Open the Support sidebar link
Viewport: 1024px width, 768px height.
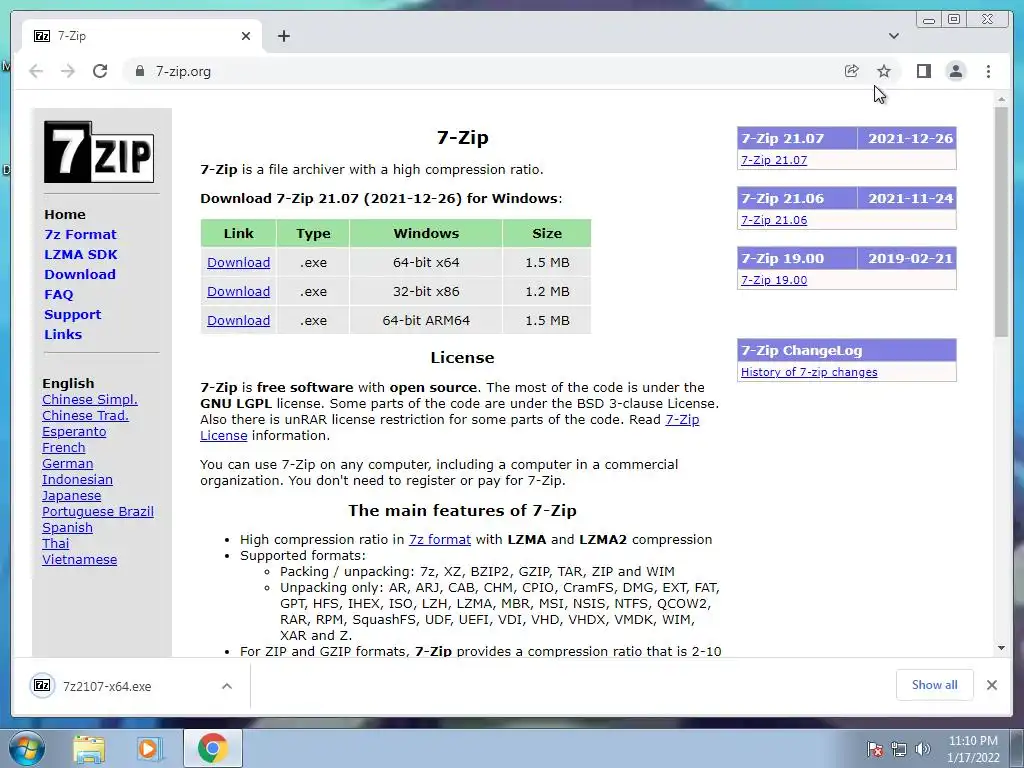click(x=72, y=314)
